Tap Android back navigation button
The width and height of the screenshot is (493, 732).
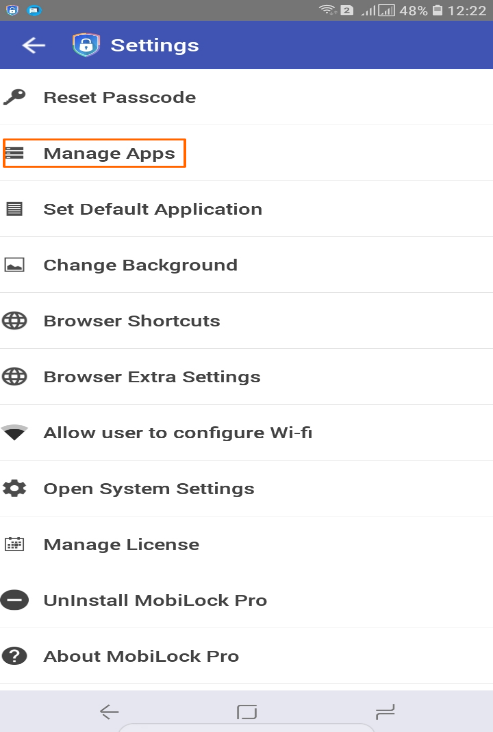(109, 712)
